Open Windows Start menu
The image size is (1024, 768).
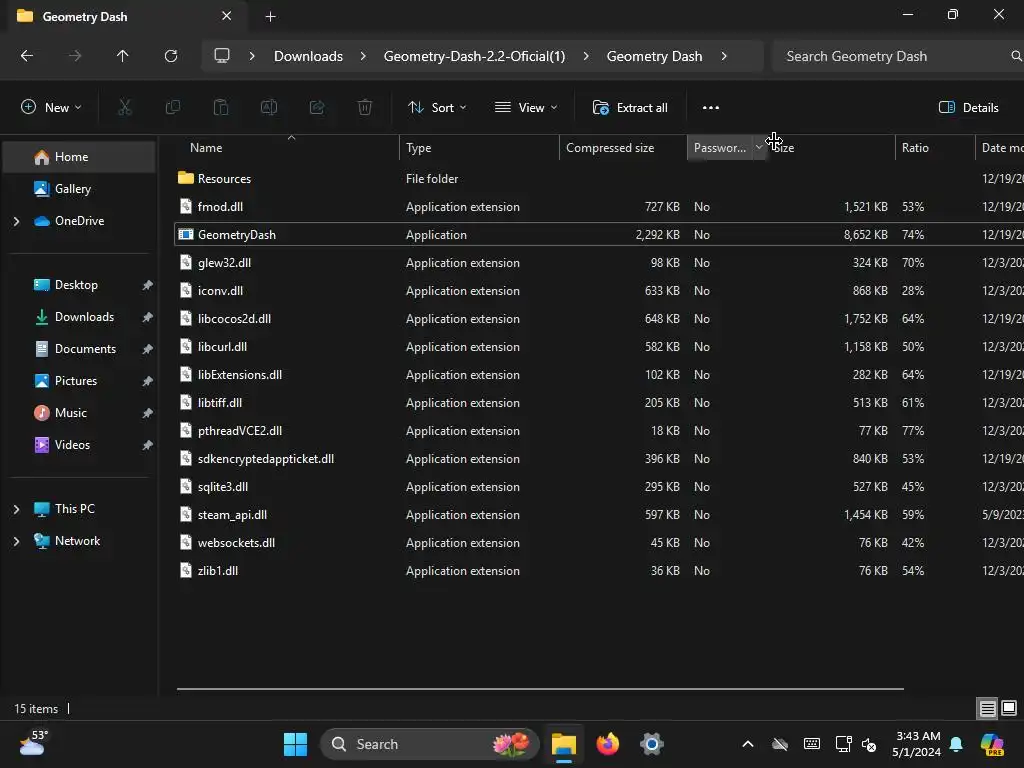(x=295, y=744)
